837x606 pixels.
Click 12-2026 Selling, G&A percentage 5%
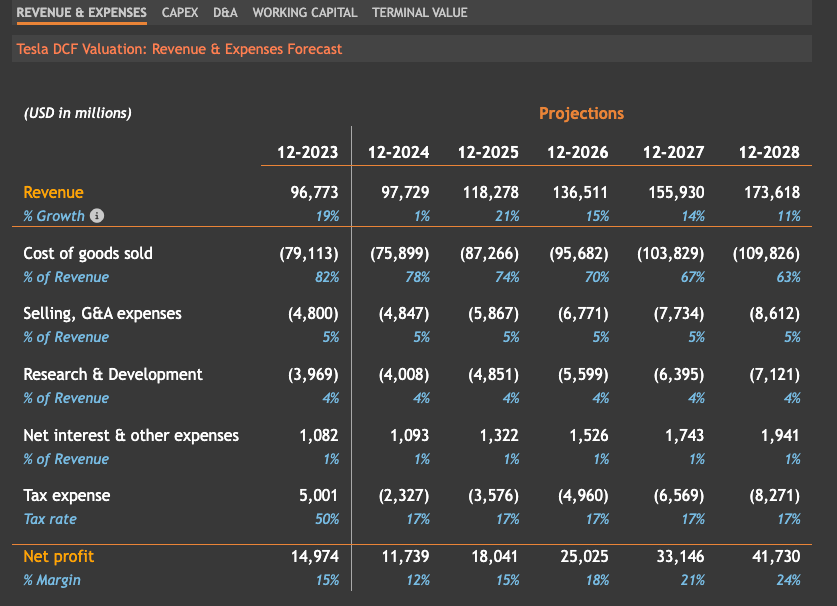[x=601, y=337]
